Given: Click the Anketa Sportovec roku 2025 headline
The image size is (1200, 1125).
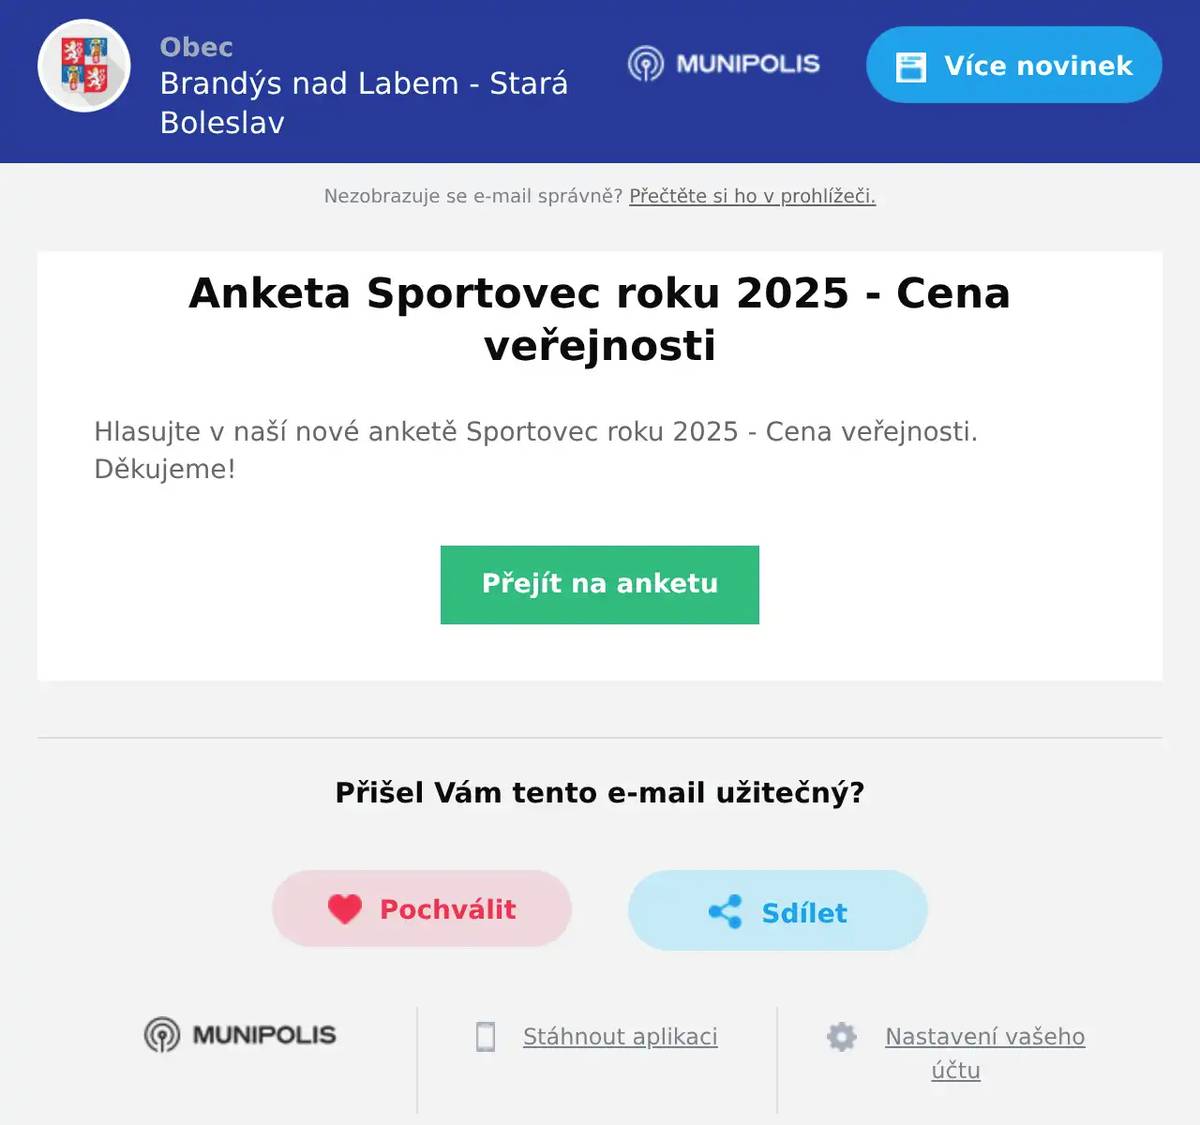Looking at the screenshot, I should click(599, 318).
